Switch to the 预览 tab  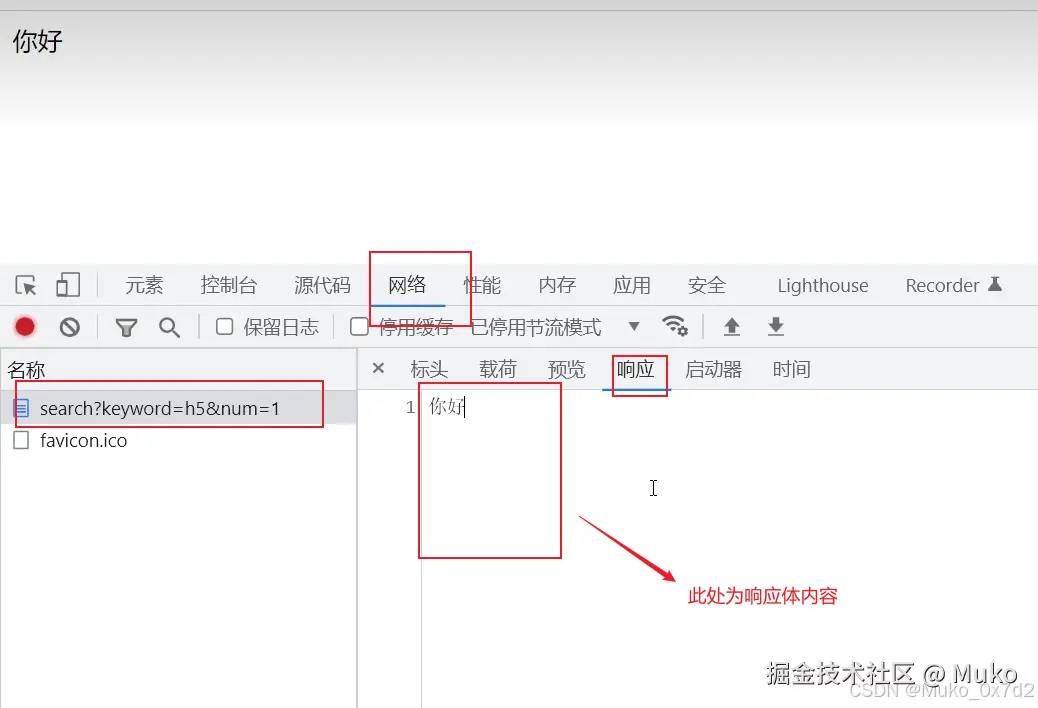tap(567, 369)
